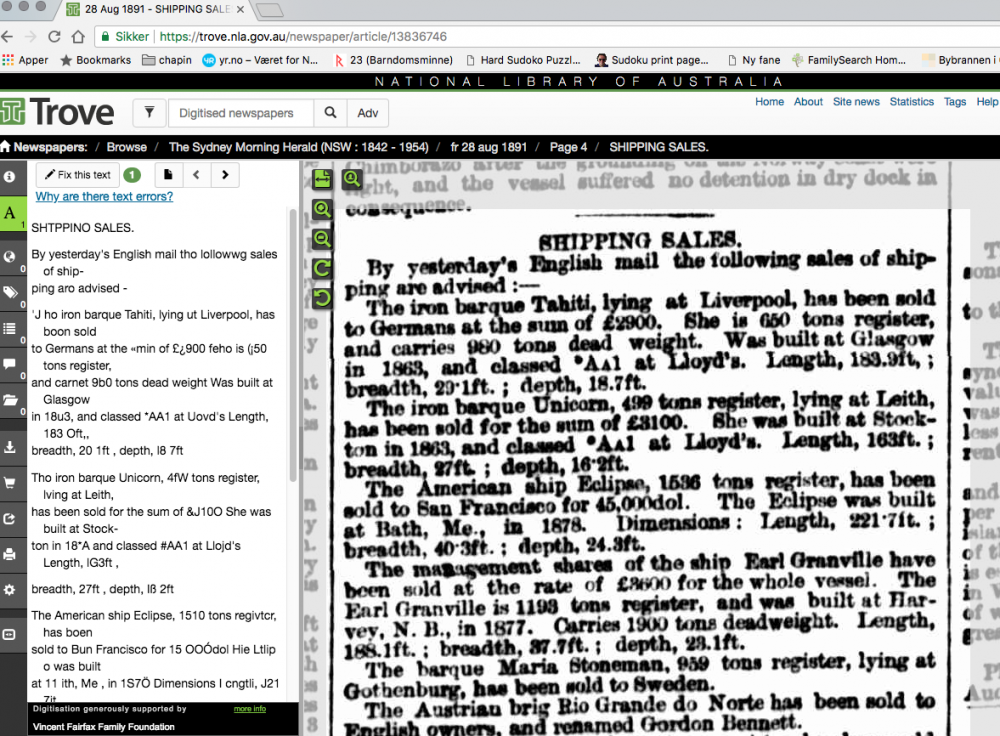
Task: Click the green magnifier next to the fit-to-width icon
Action: point(352,180)
